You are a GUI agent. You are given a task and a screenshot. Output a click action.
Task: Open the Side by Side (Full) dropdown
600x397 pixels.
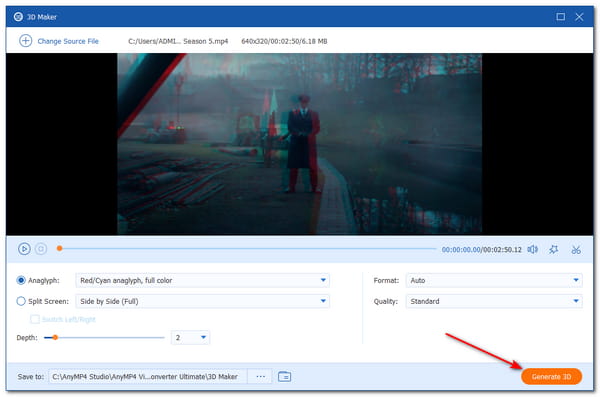pos(202,301)
